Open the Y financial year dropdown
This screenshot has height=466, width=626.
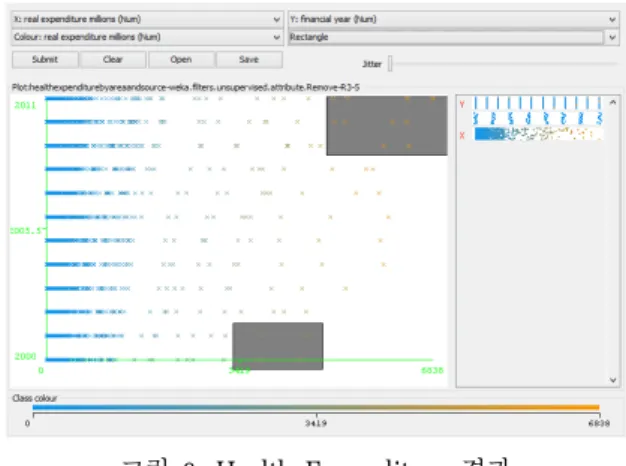454,19
